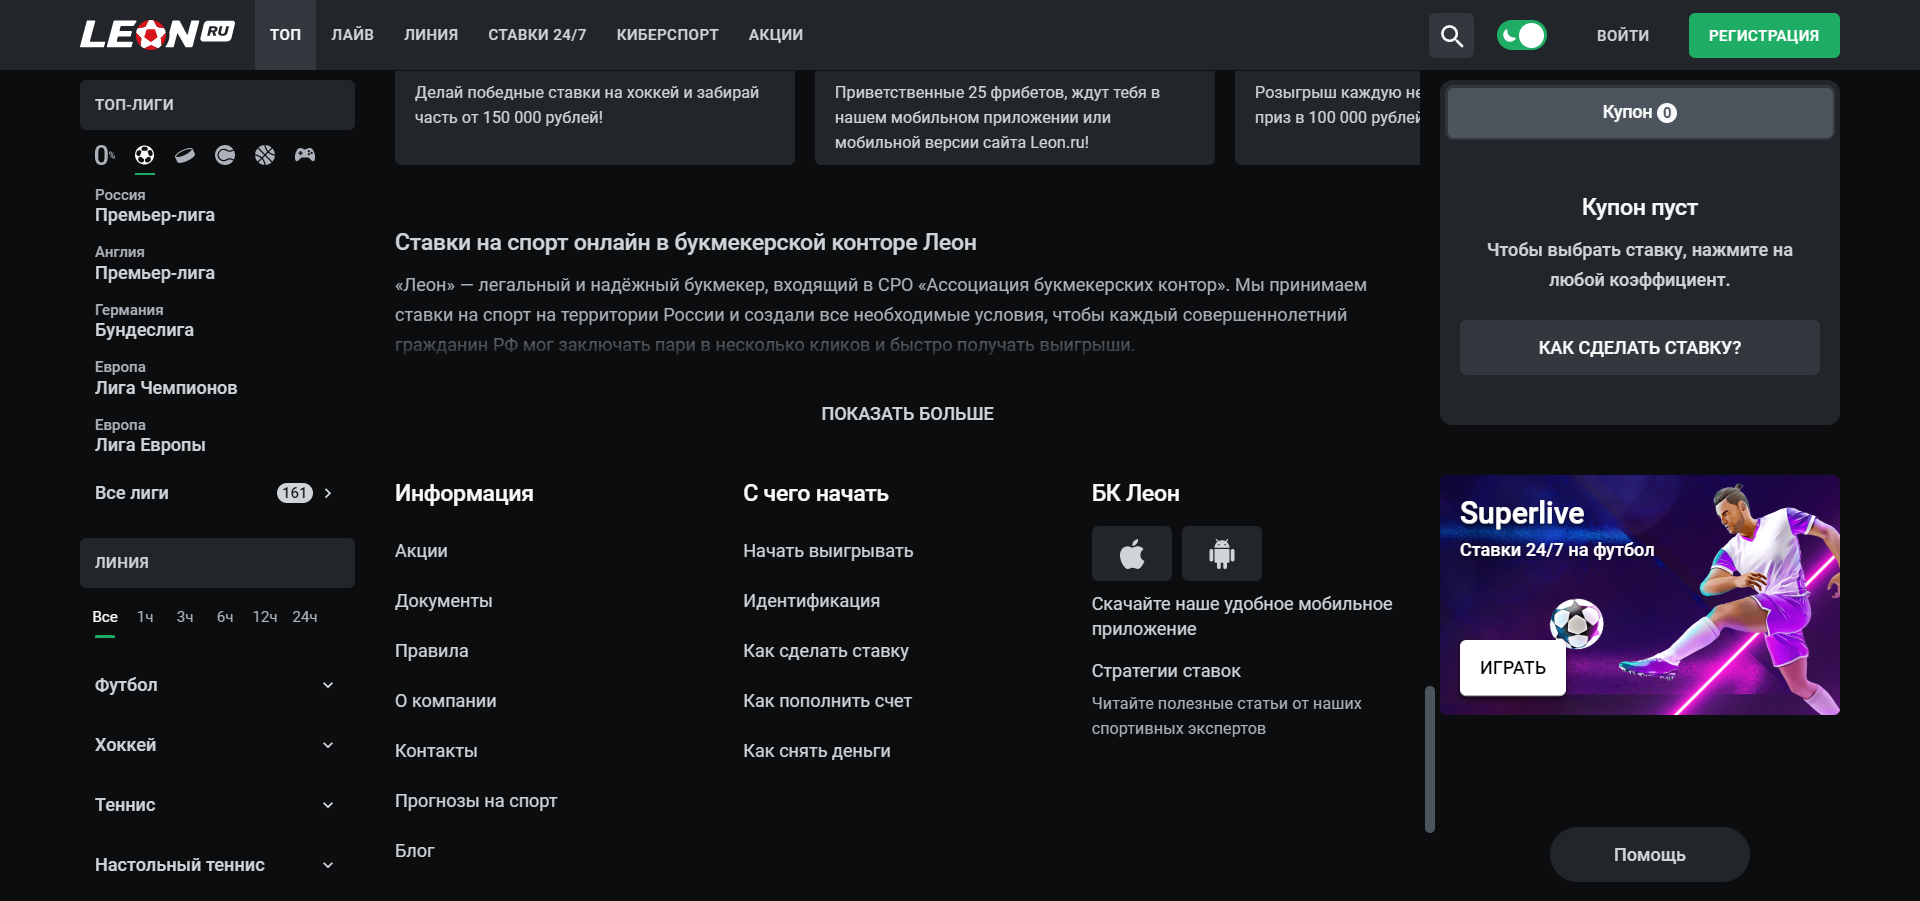Open the 25 freebets promo card

tap(1015, 117)
